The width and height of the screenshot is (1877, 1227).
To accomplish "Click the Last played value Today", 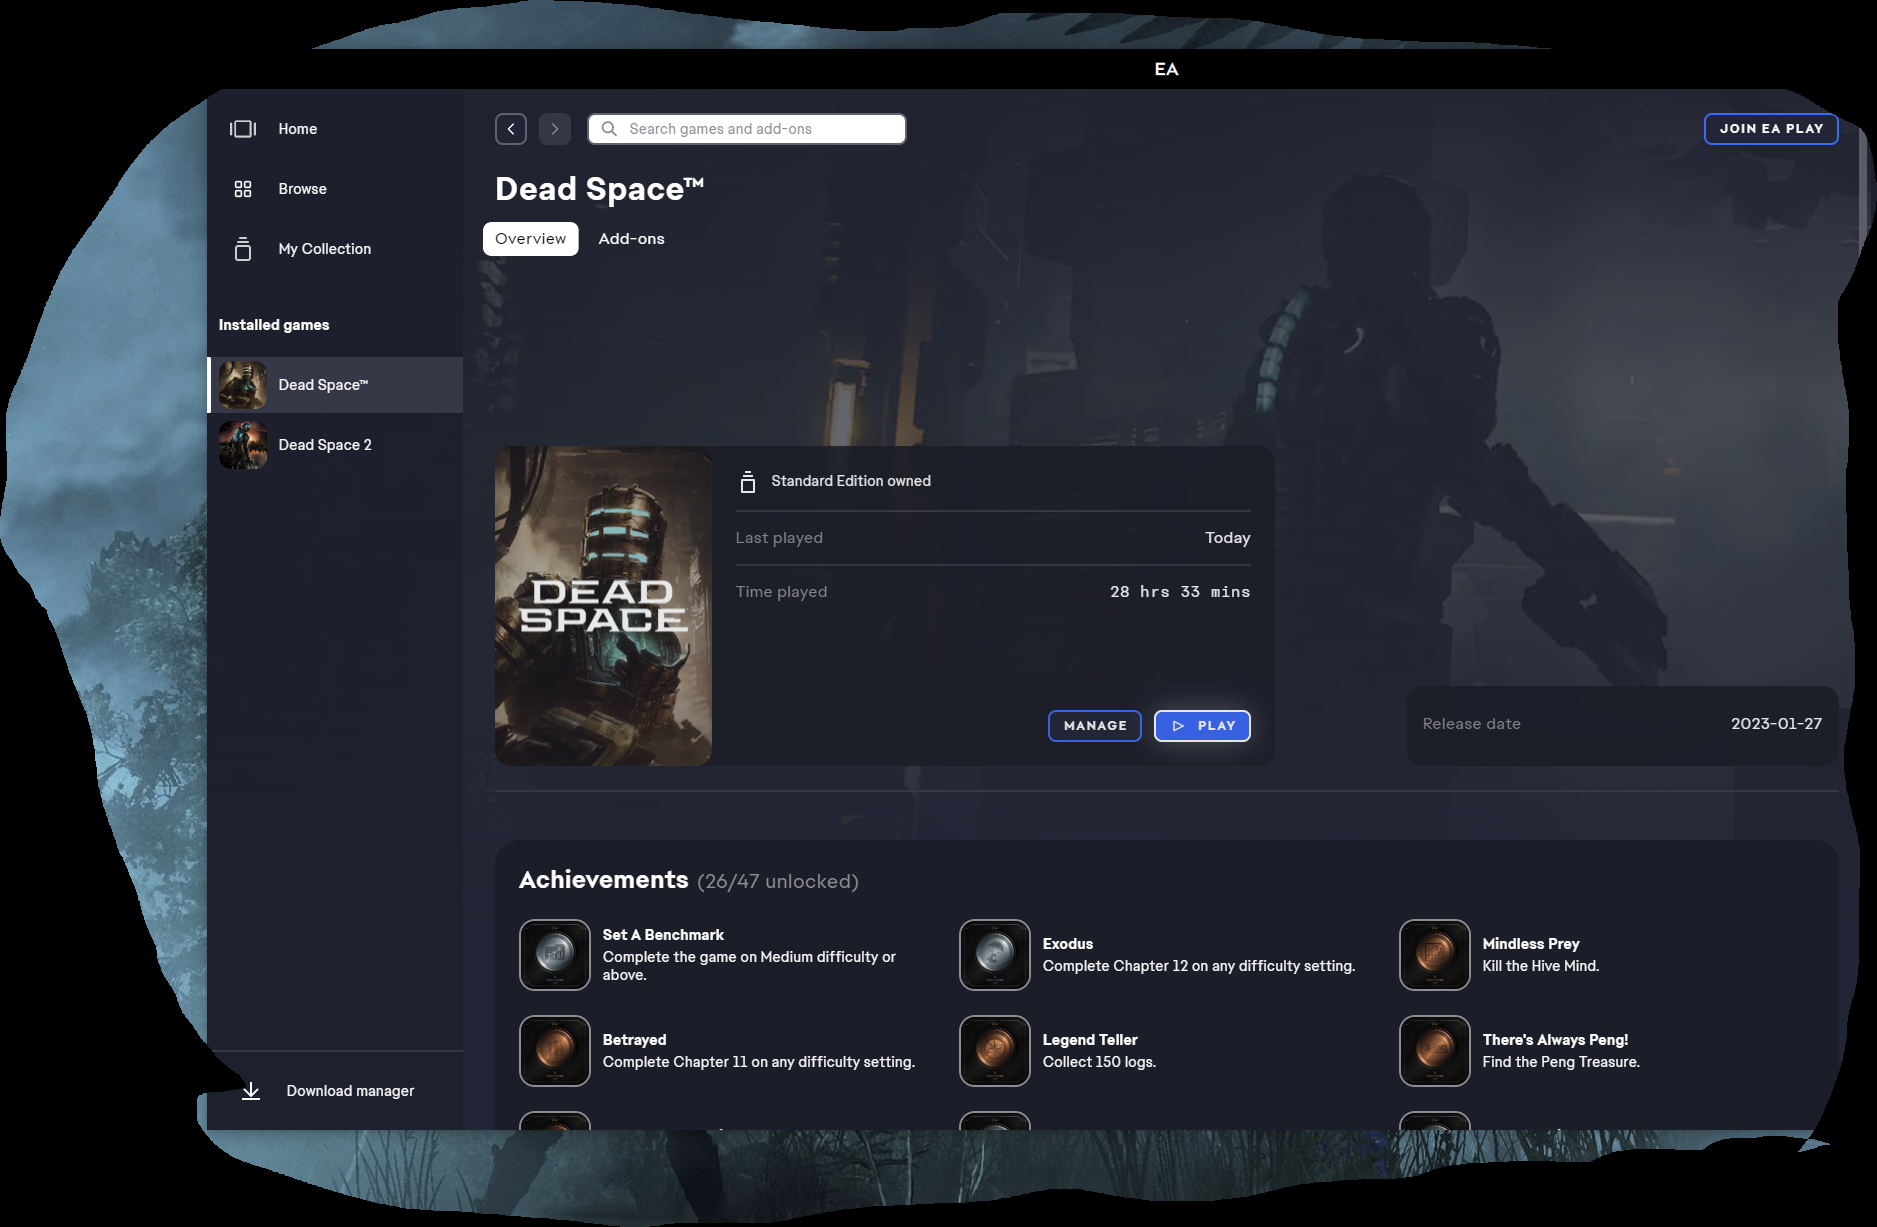I will [x=1228, y=538].
